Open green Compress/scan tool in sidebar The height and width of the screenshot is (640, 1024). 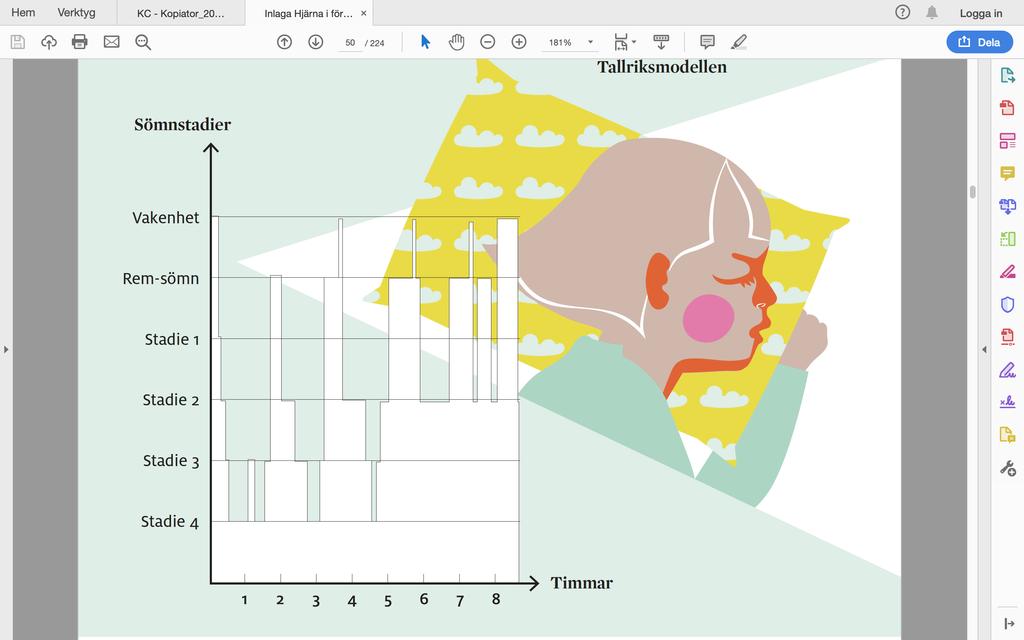click(1008, 239)
